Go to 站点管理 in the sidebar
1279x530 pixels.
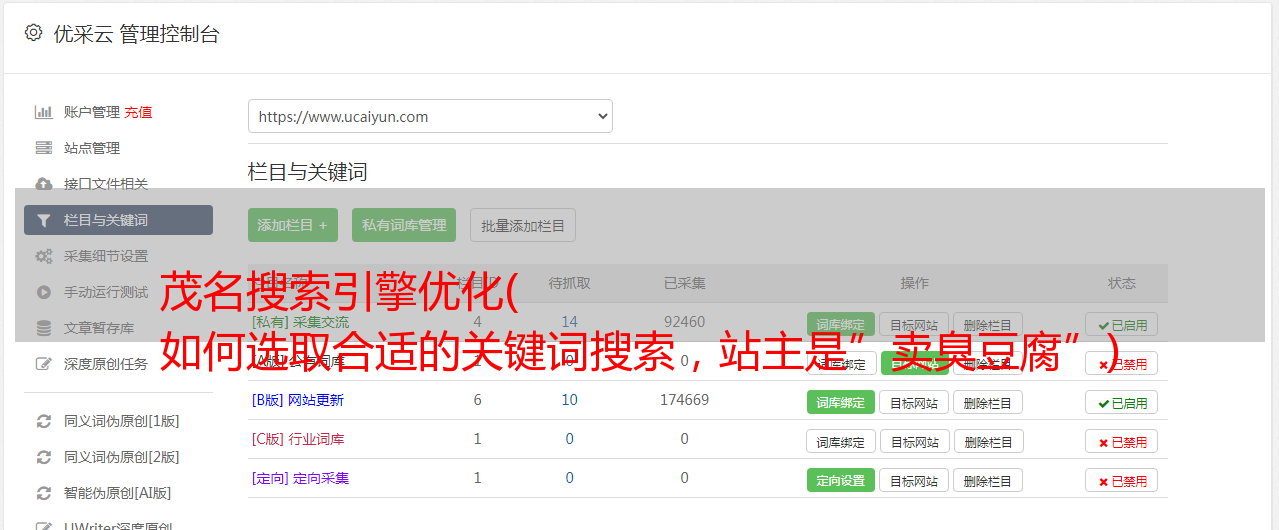[92, 148]
